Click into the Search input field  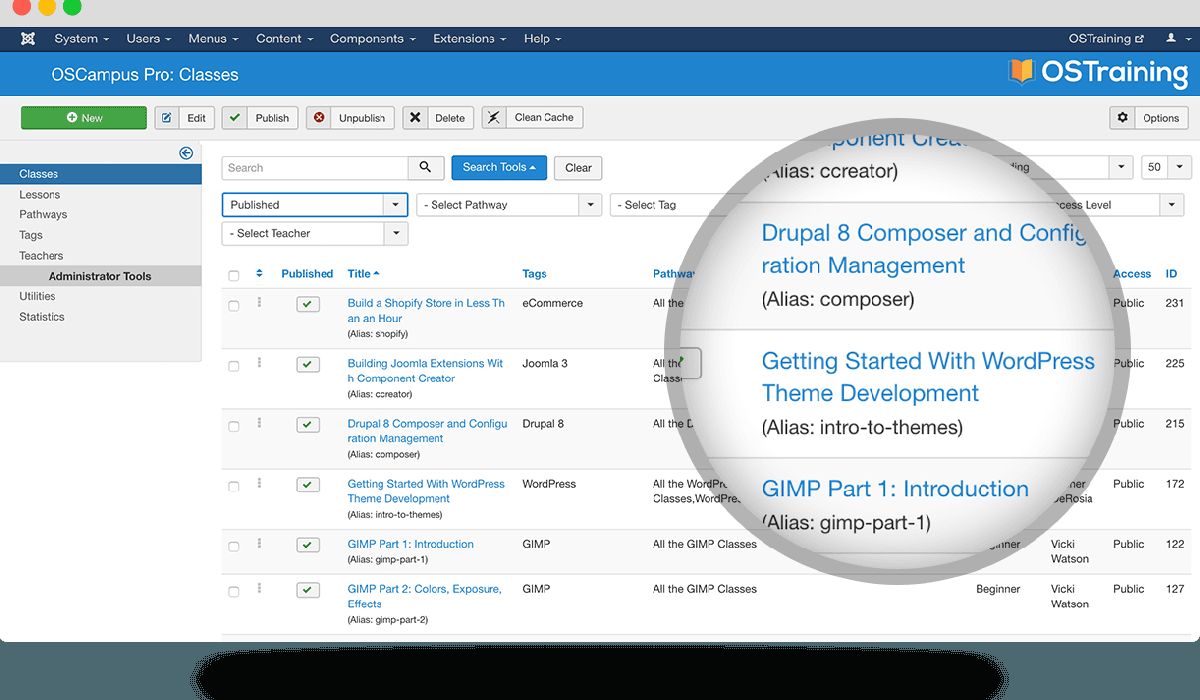coord(315,168)
